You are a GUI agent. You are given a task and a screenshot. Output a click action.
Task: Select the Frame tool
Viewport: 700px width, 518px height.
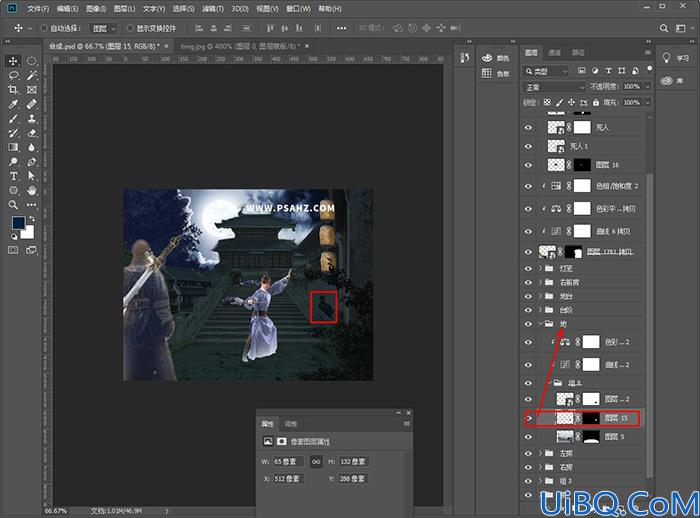coord(31,90)
